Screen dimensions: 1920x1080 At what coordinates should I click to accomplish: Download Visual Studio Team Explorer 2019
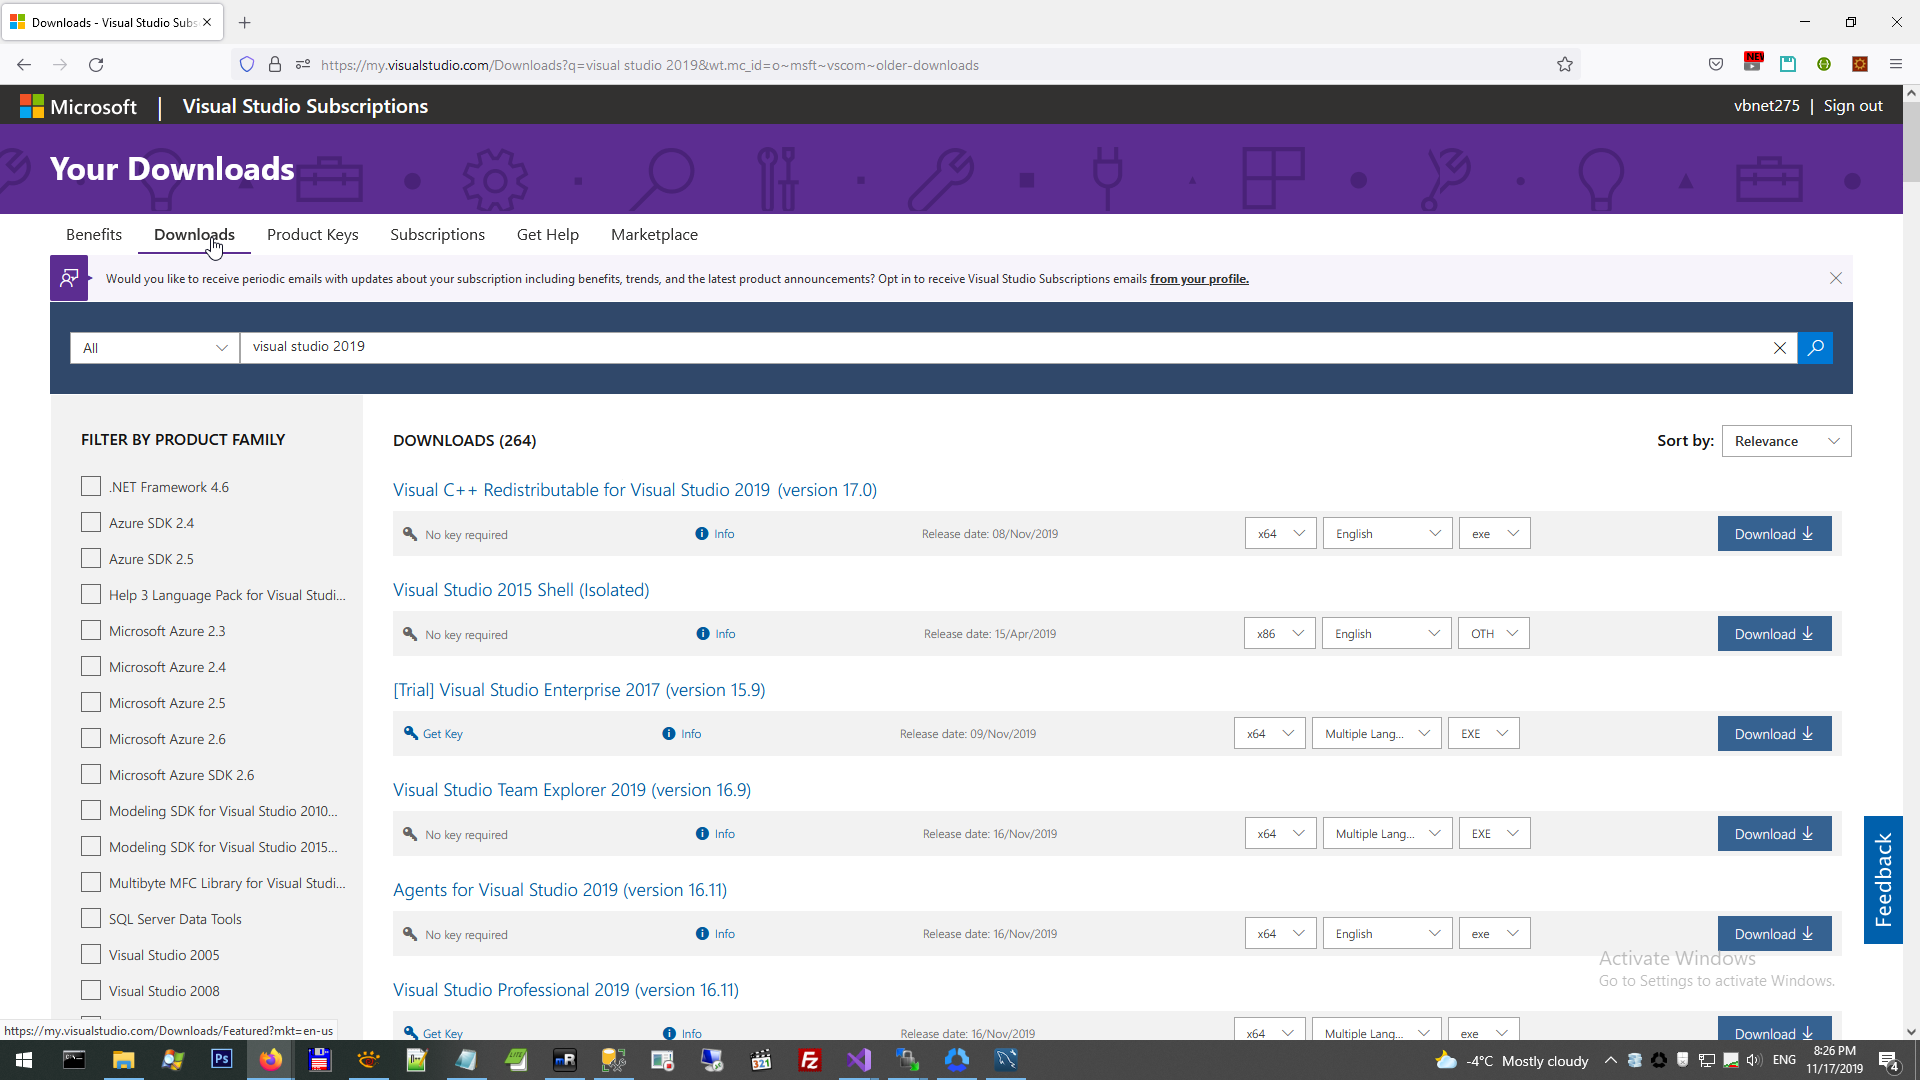click(x=1774, y=834)
